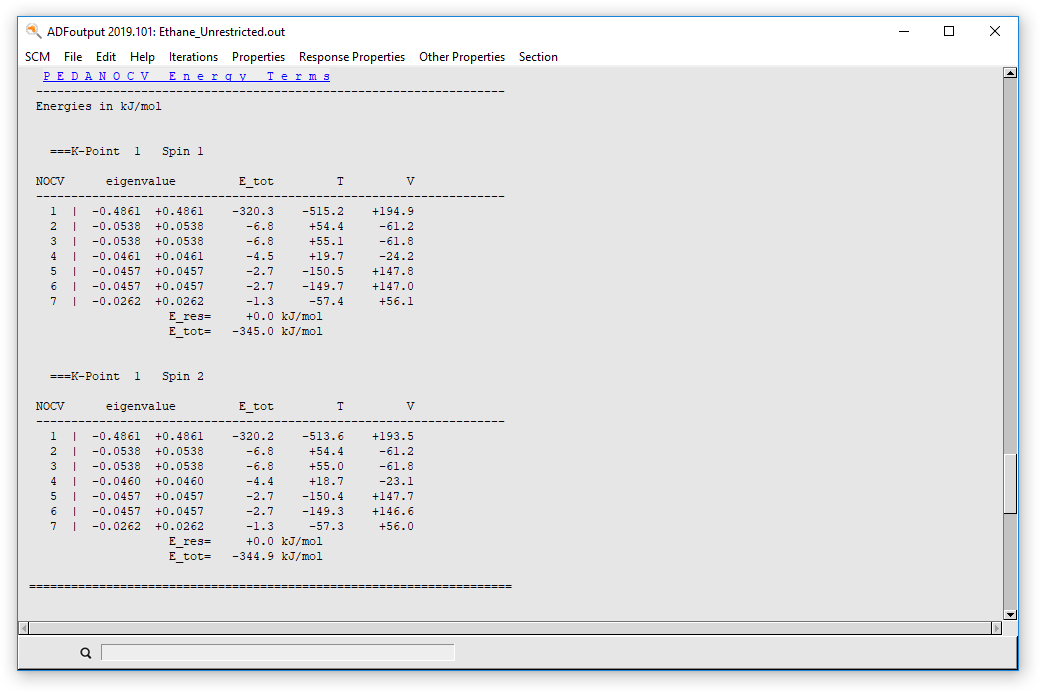Open the File menu
1040x693 pixels.
[x=72, y=57]
